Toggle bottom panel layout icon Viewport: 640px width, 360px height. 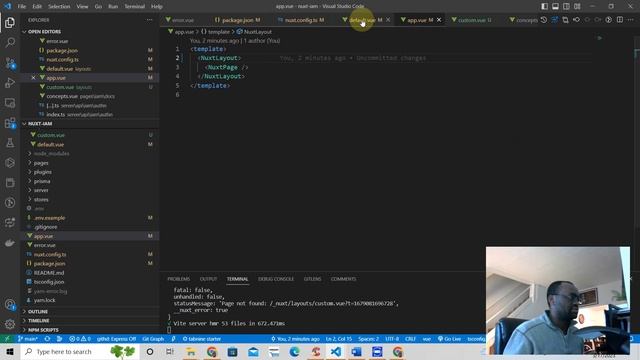pyautogui.click(x=556, y=6)
